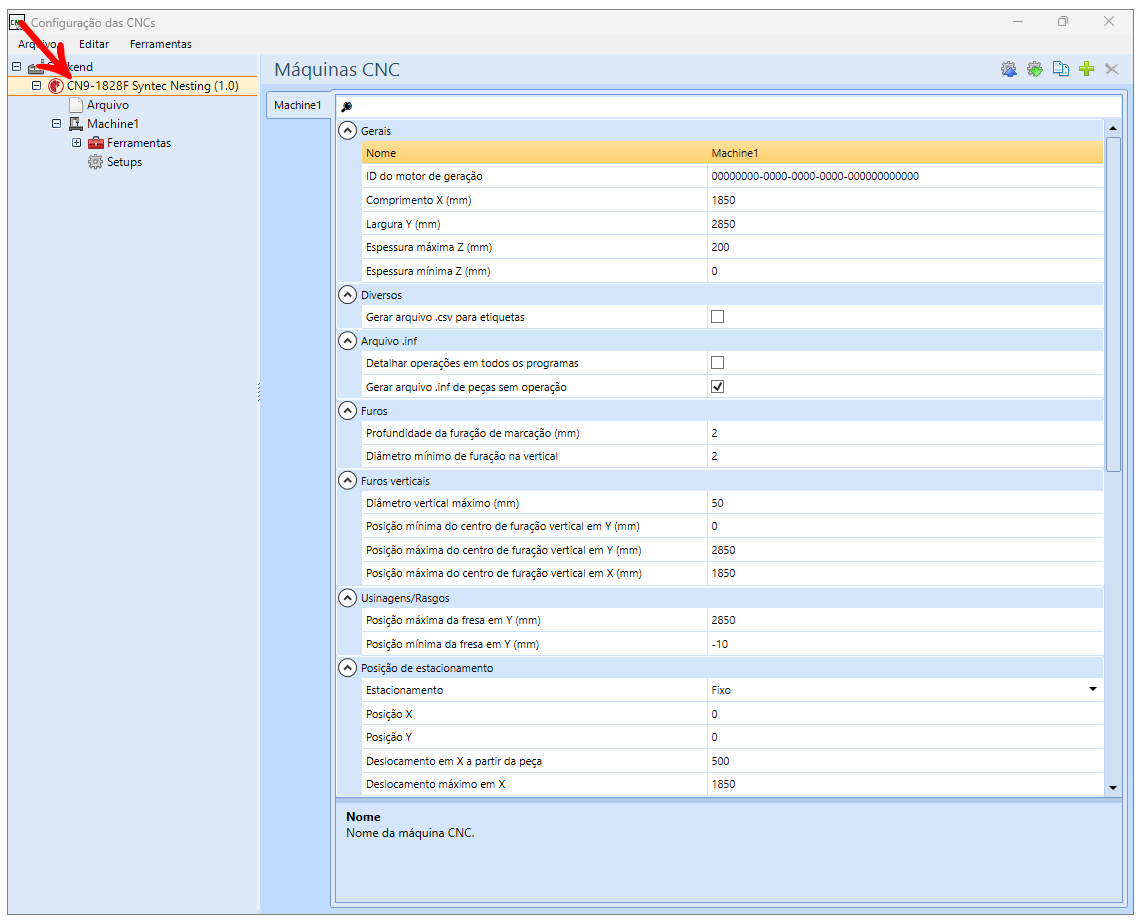
Task: Edit the 'Espessura mínima Z (mm)' value
Action: click(x=905, y=271)
